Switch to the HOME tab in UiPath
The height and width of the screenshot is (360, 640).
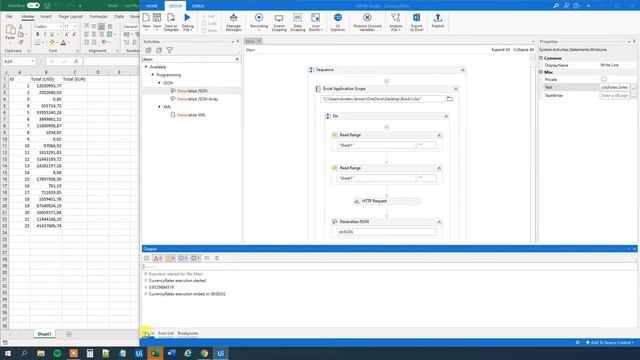151,6
